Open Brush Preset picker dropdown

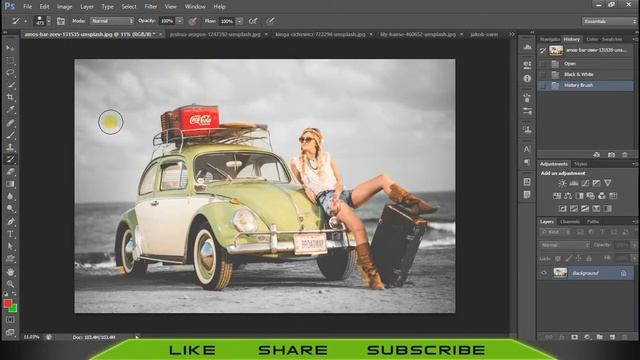pos(49,21)
